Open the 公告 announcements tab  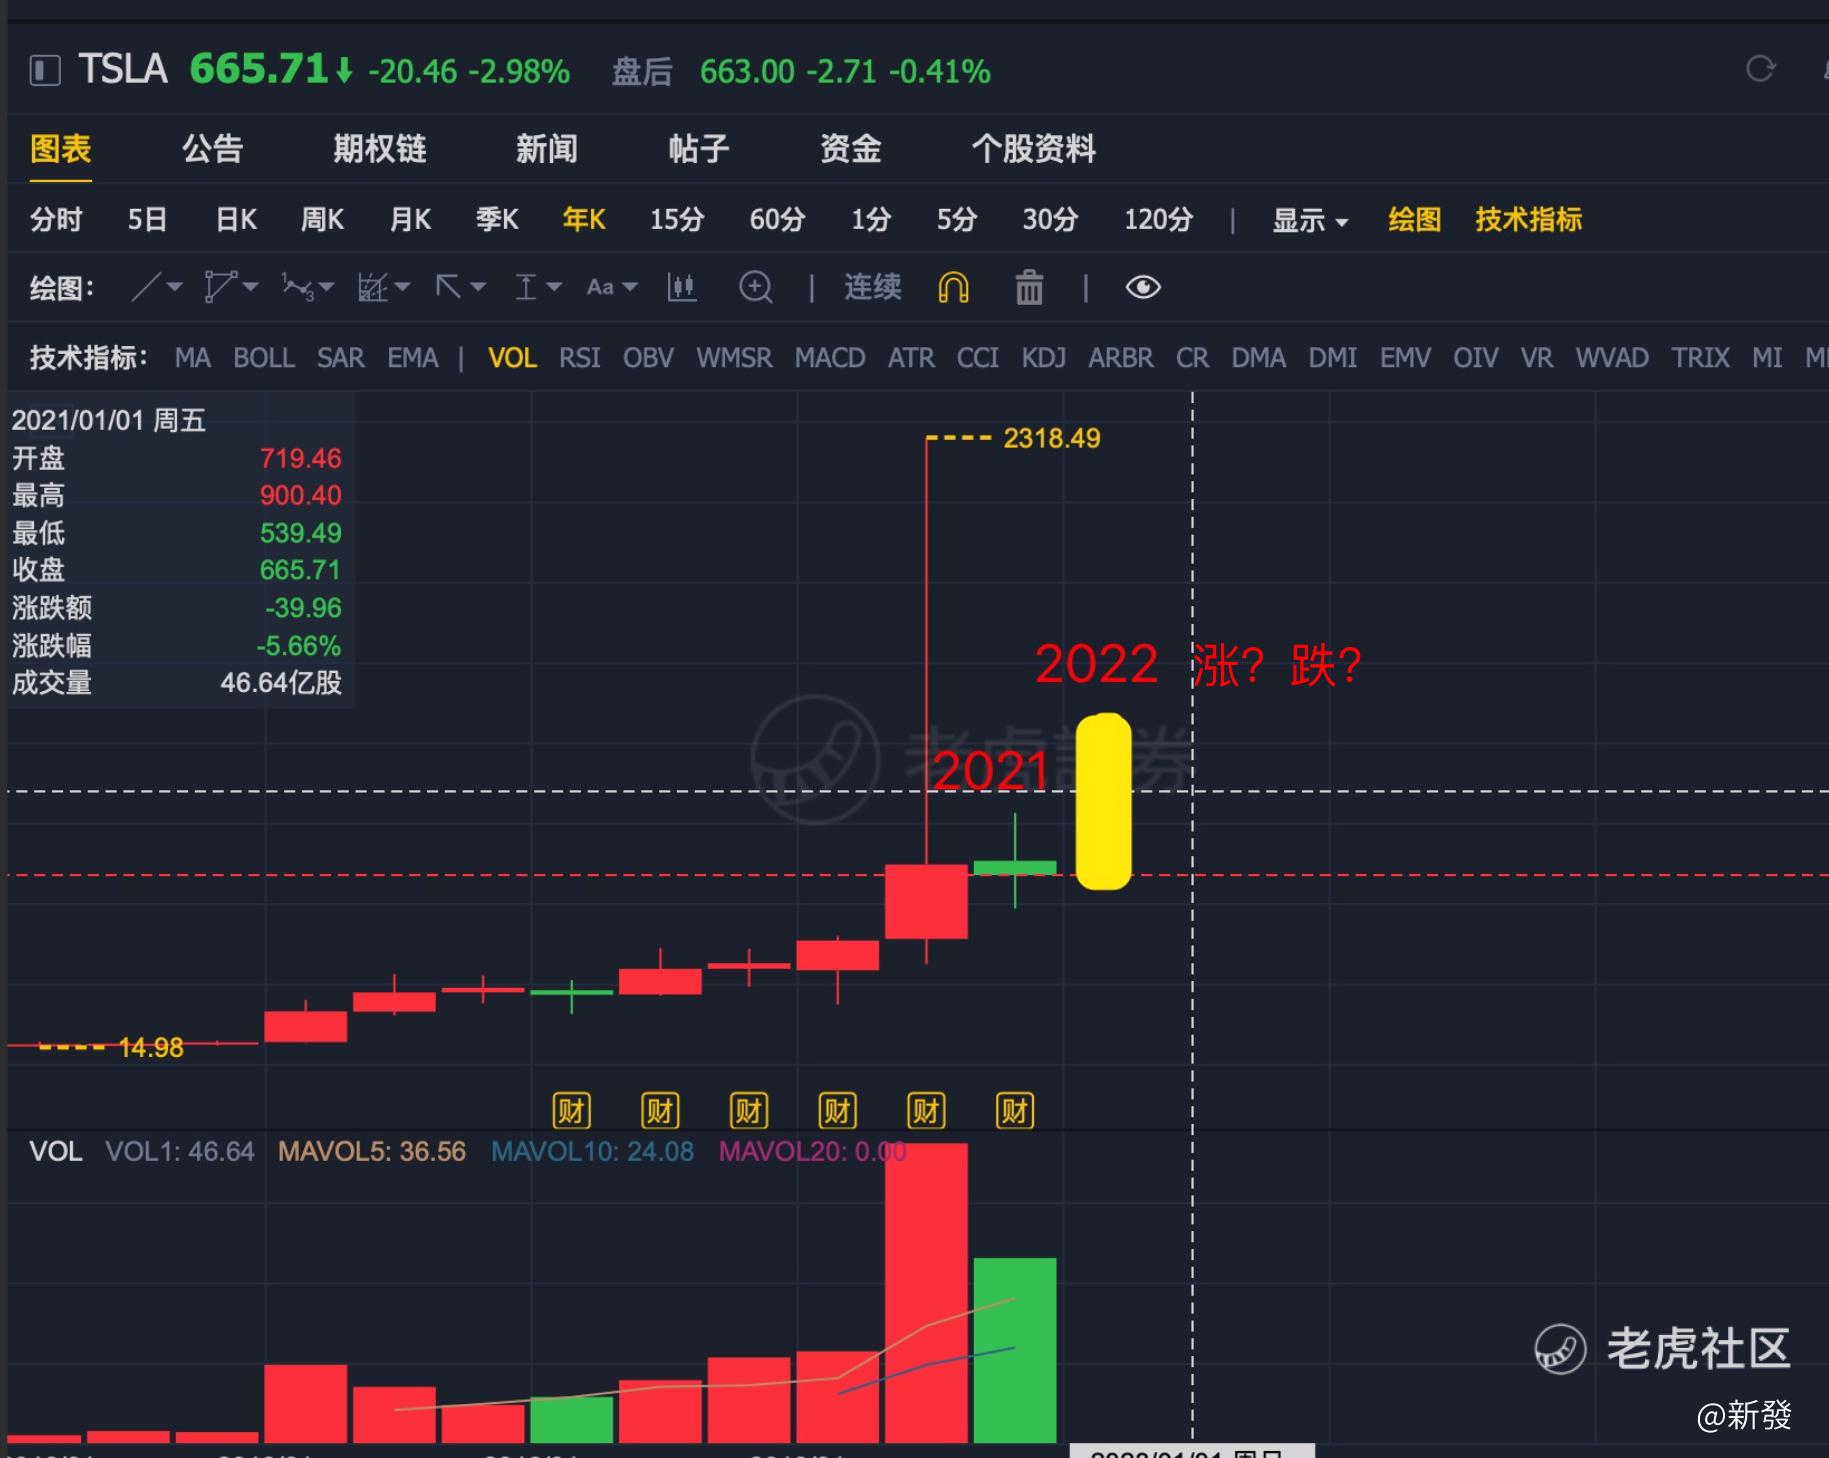[212, 149]
